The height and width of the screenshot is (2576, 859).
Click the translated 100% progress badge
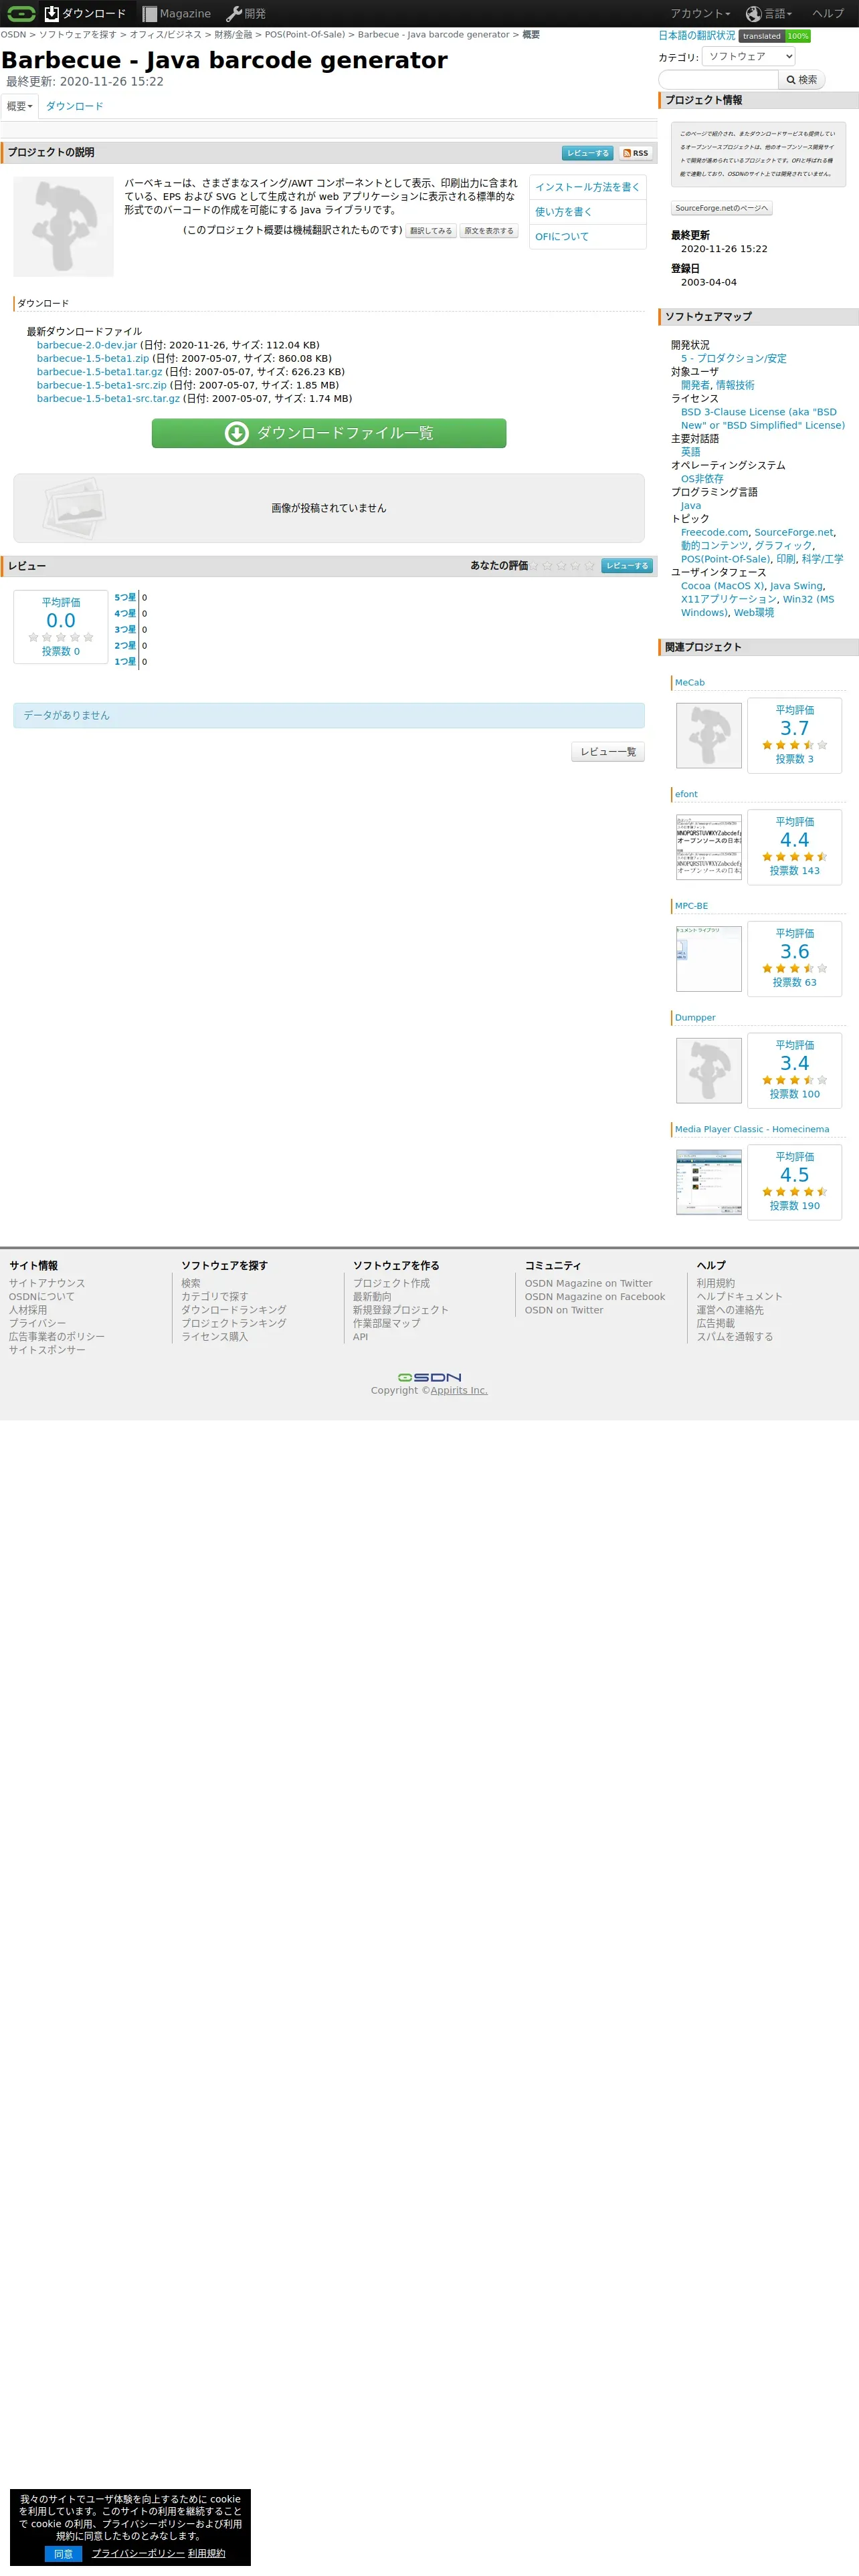pyautogui.click(x=775, y=36)
